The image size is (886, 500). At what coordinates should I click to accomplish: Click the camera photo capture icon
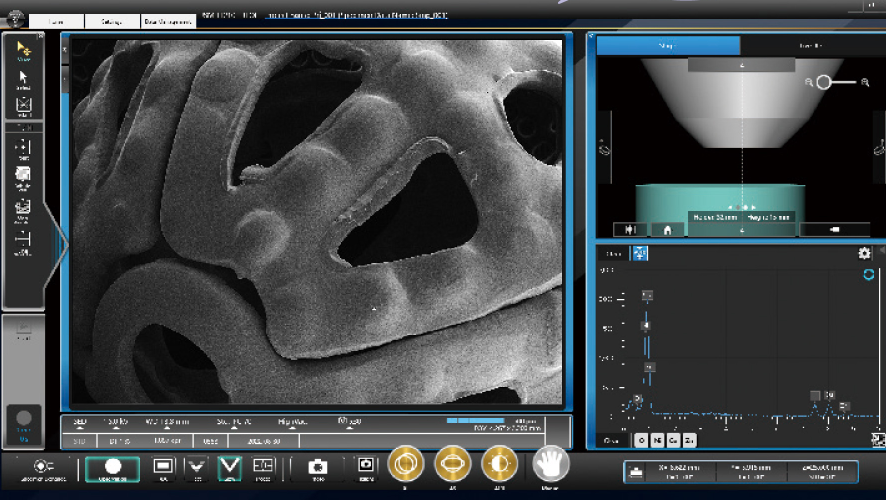pos(317,466)
